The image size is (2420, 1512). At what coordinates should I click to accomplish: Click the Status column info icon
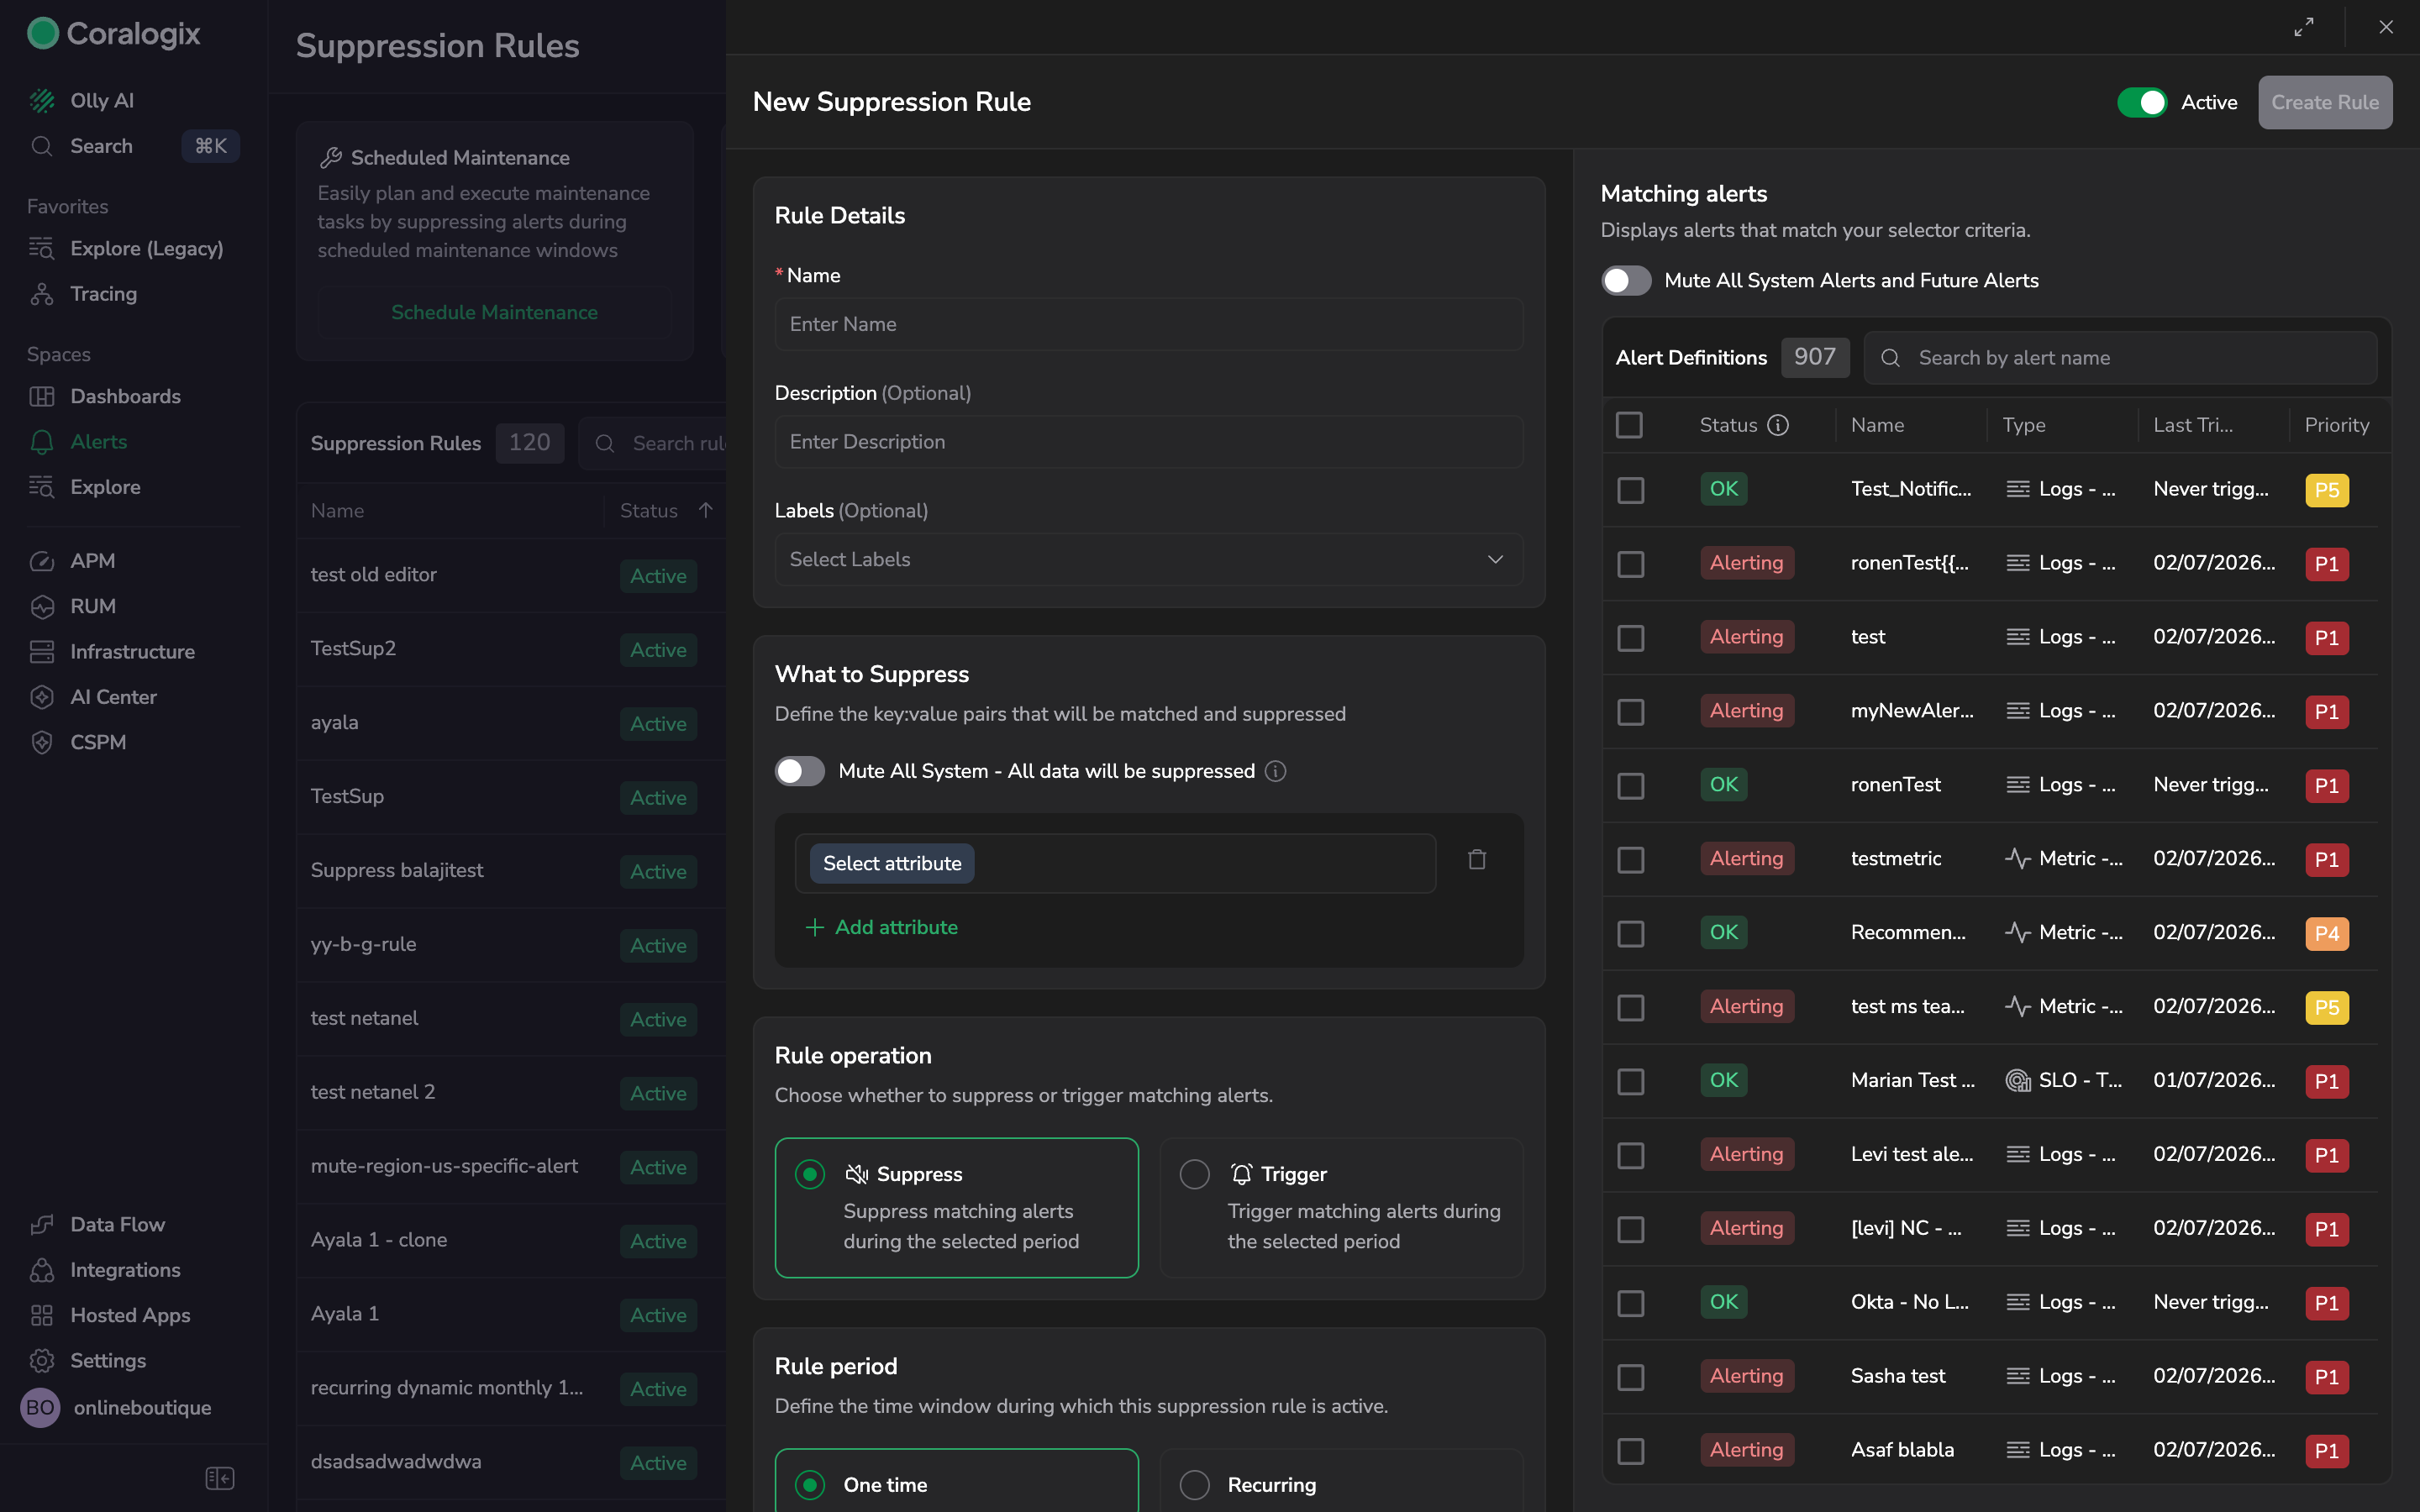tap(1778, 425)
